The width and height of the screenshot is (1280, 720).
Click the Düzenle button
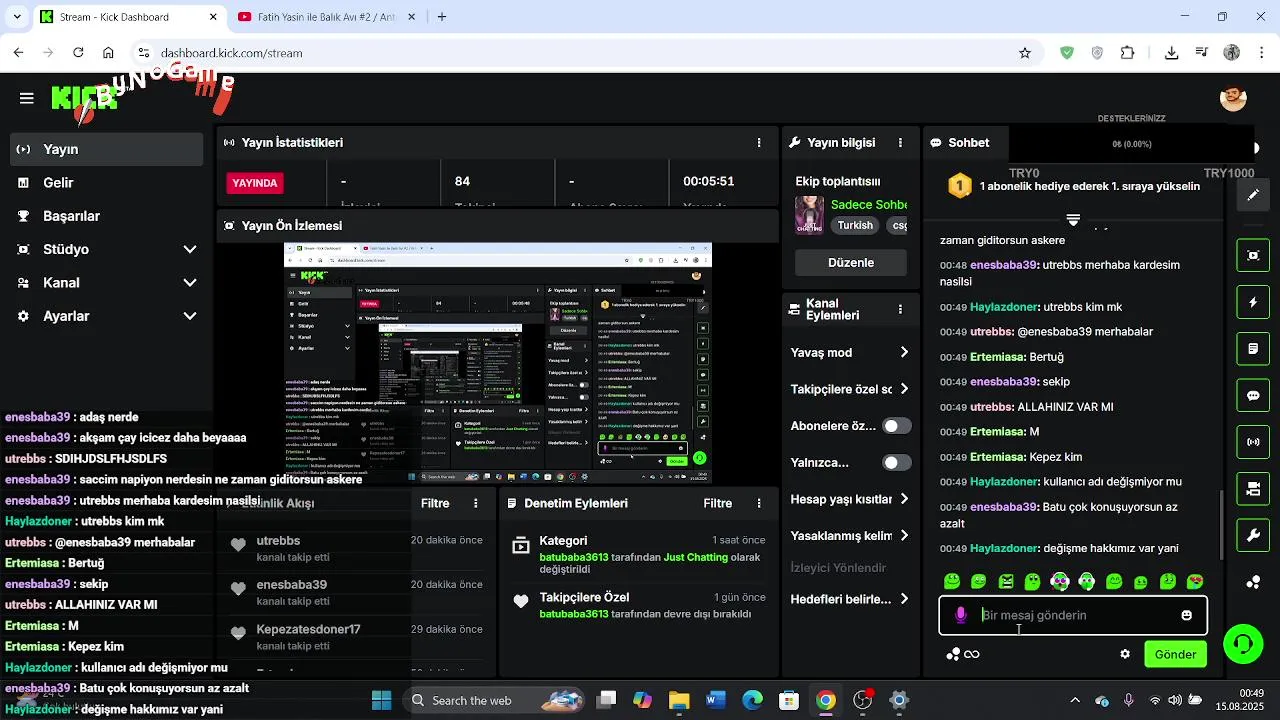851,262
